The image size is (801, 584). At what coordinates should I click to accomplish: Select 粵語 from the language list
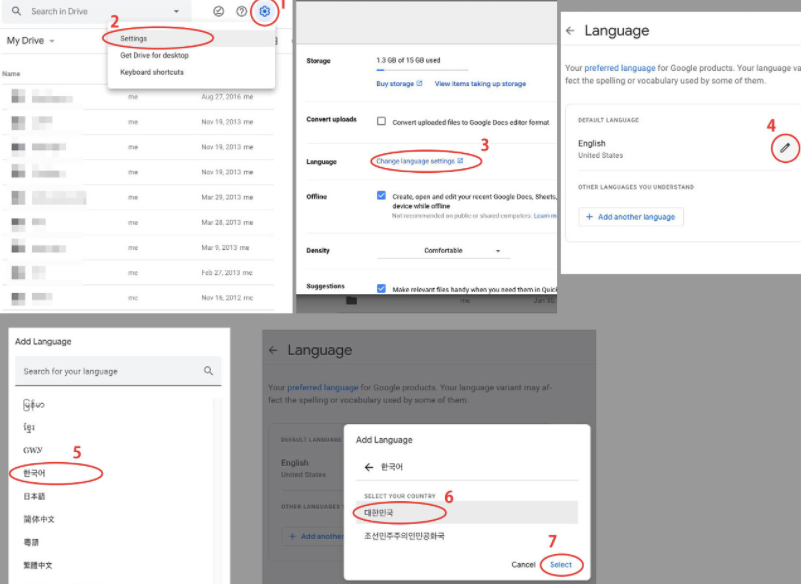31,542
